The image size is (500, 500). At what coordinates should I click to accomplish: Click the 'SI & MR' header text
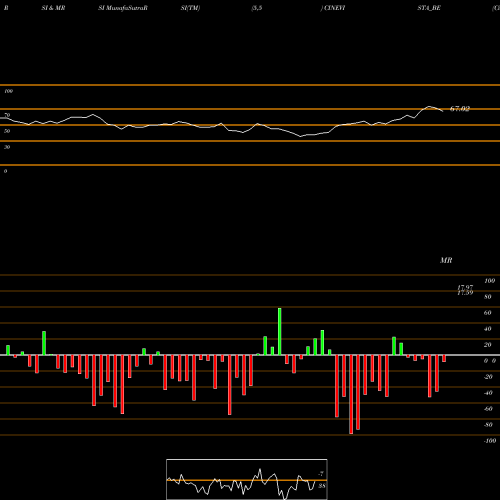[x=53, y=8]
